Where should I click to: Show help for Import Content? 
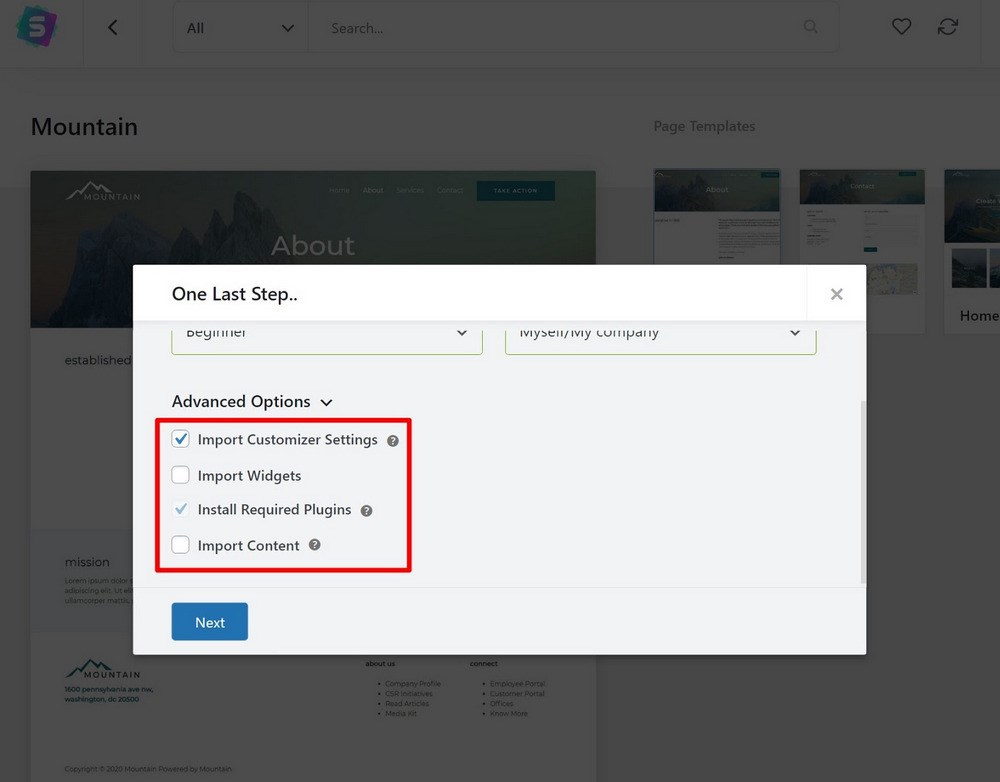coord(314,545)
